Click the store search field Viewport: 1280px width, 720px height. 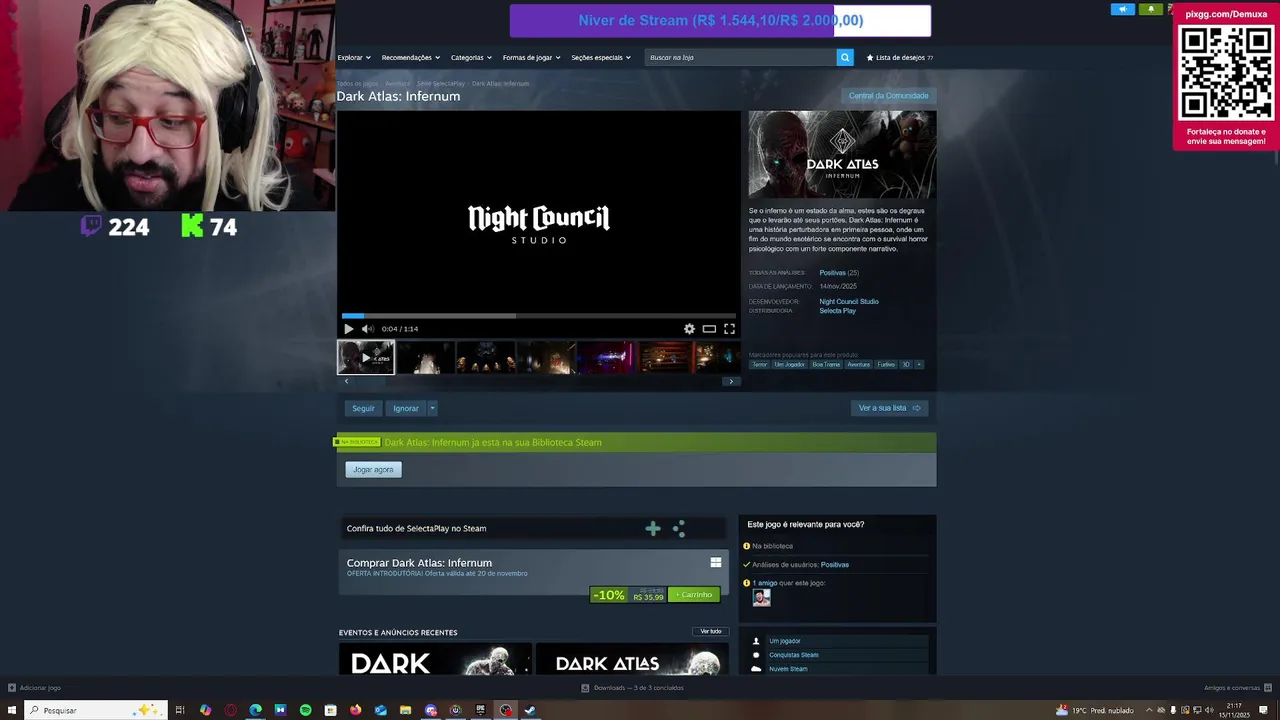740,57
